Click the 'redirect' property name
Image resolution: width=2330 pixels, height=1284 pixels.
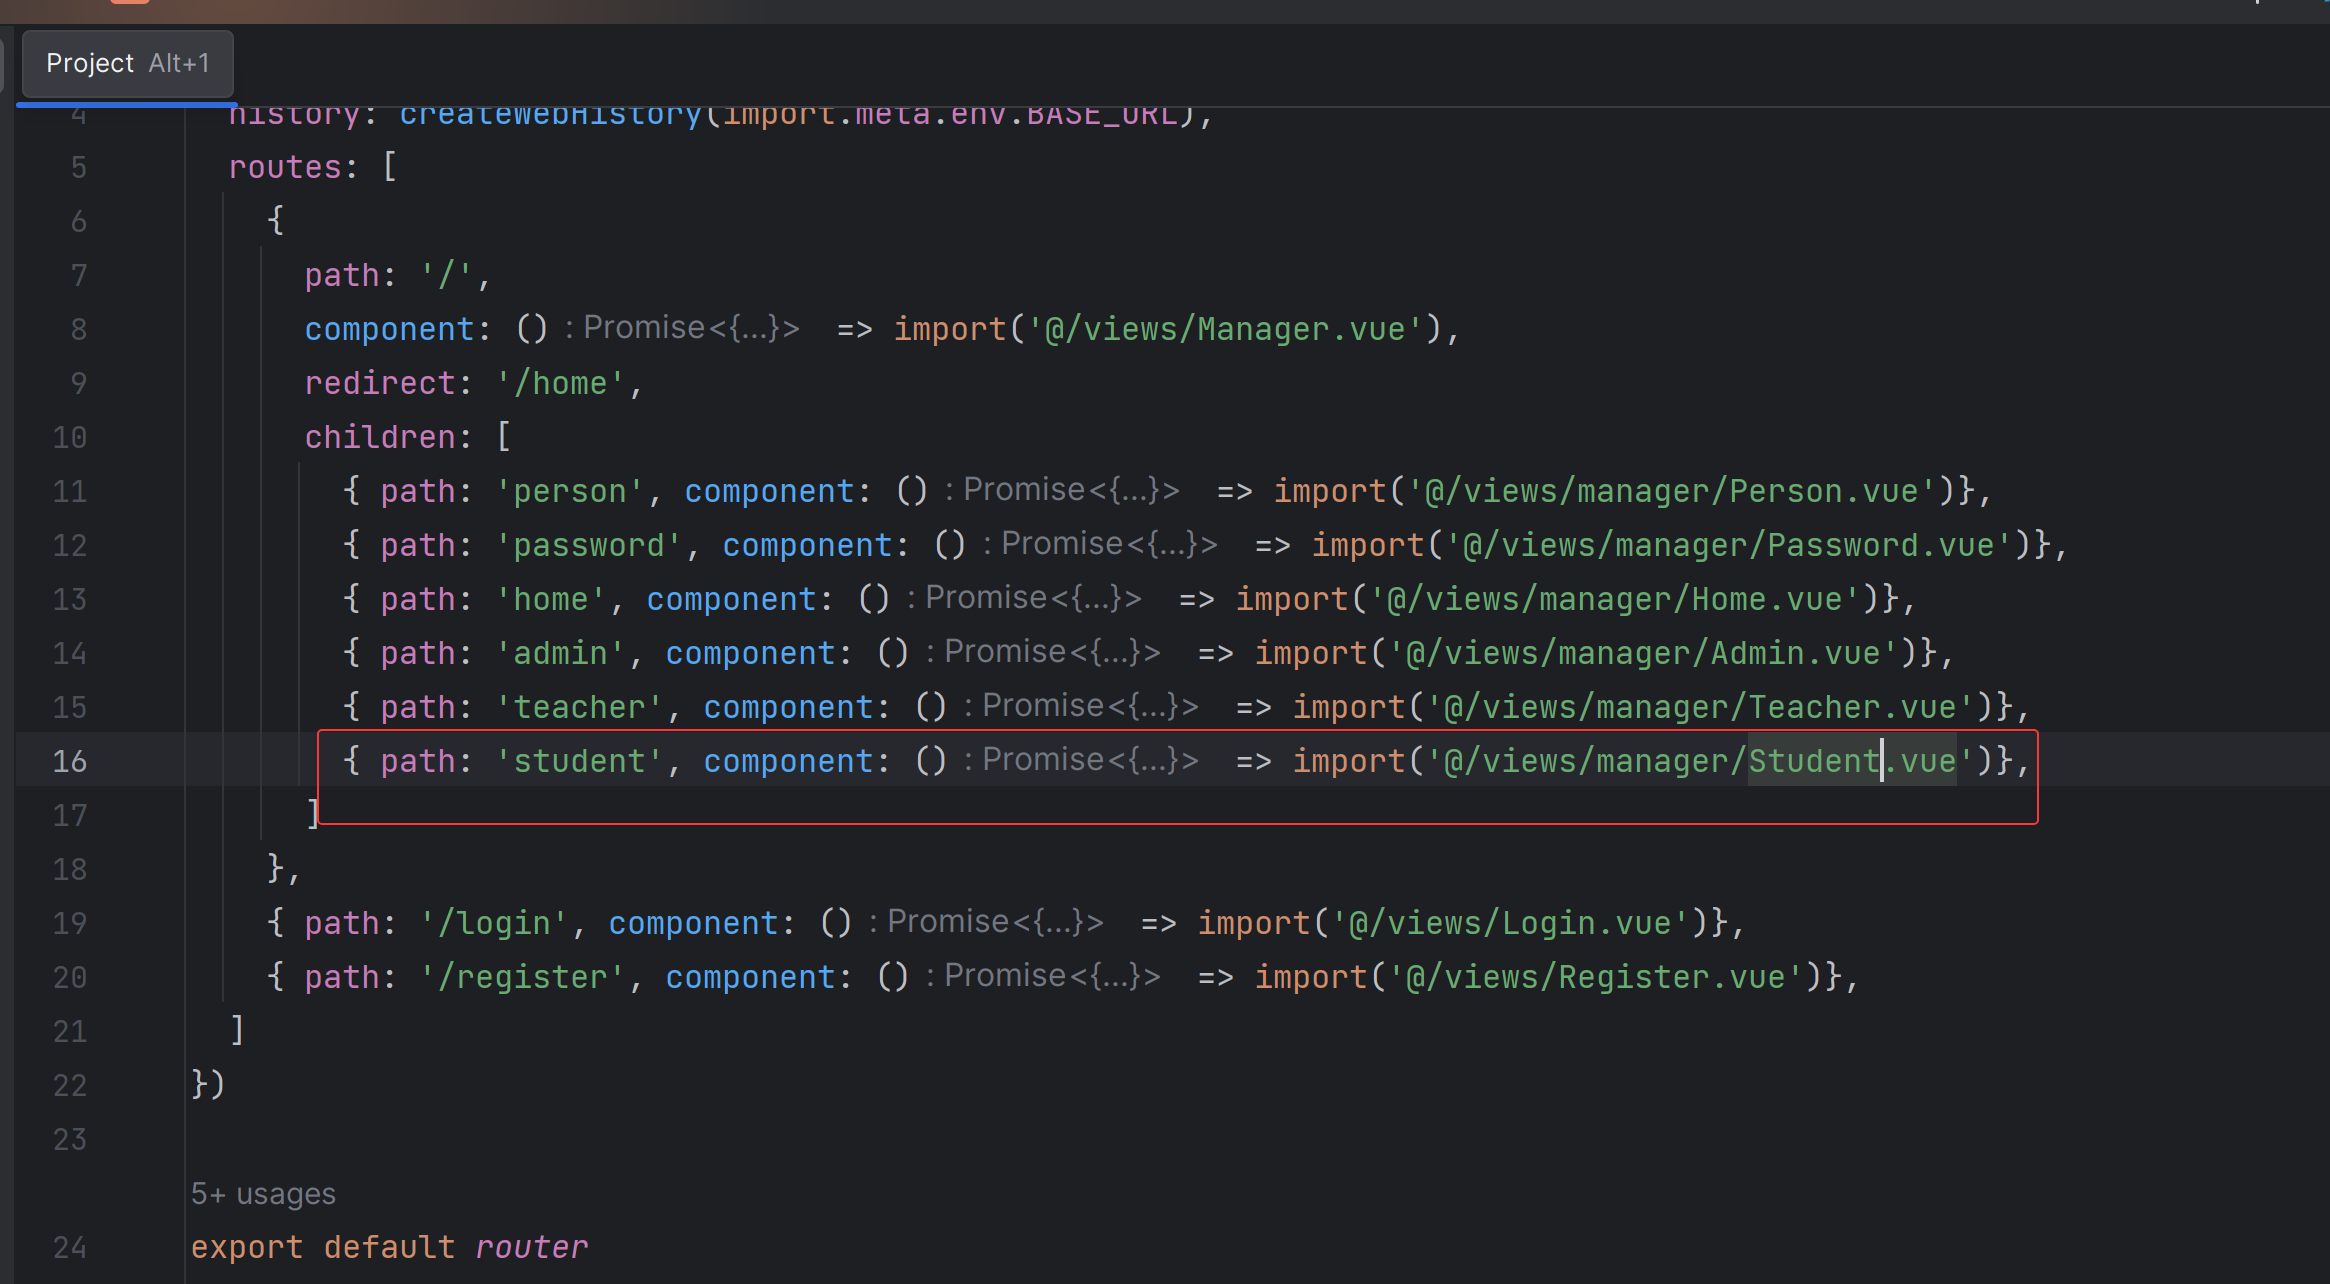pyautogui.click(x=380, y=383)
